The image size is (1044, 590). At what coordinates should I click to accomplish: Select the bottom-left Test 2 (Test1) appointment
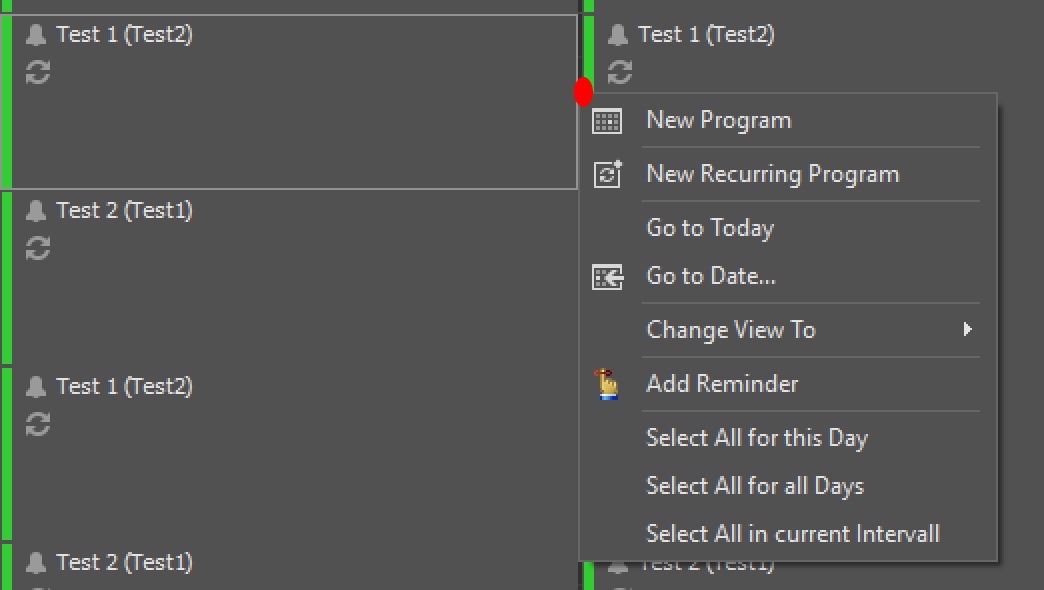290,567
